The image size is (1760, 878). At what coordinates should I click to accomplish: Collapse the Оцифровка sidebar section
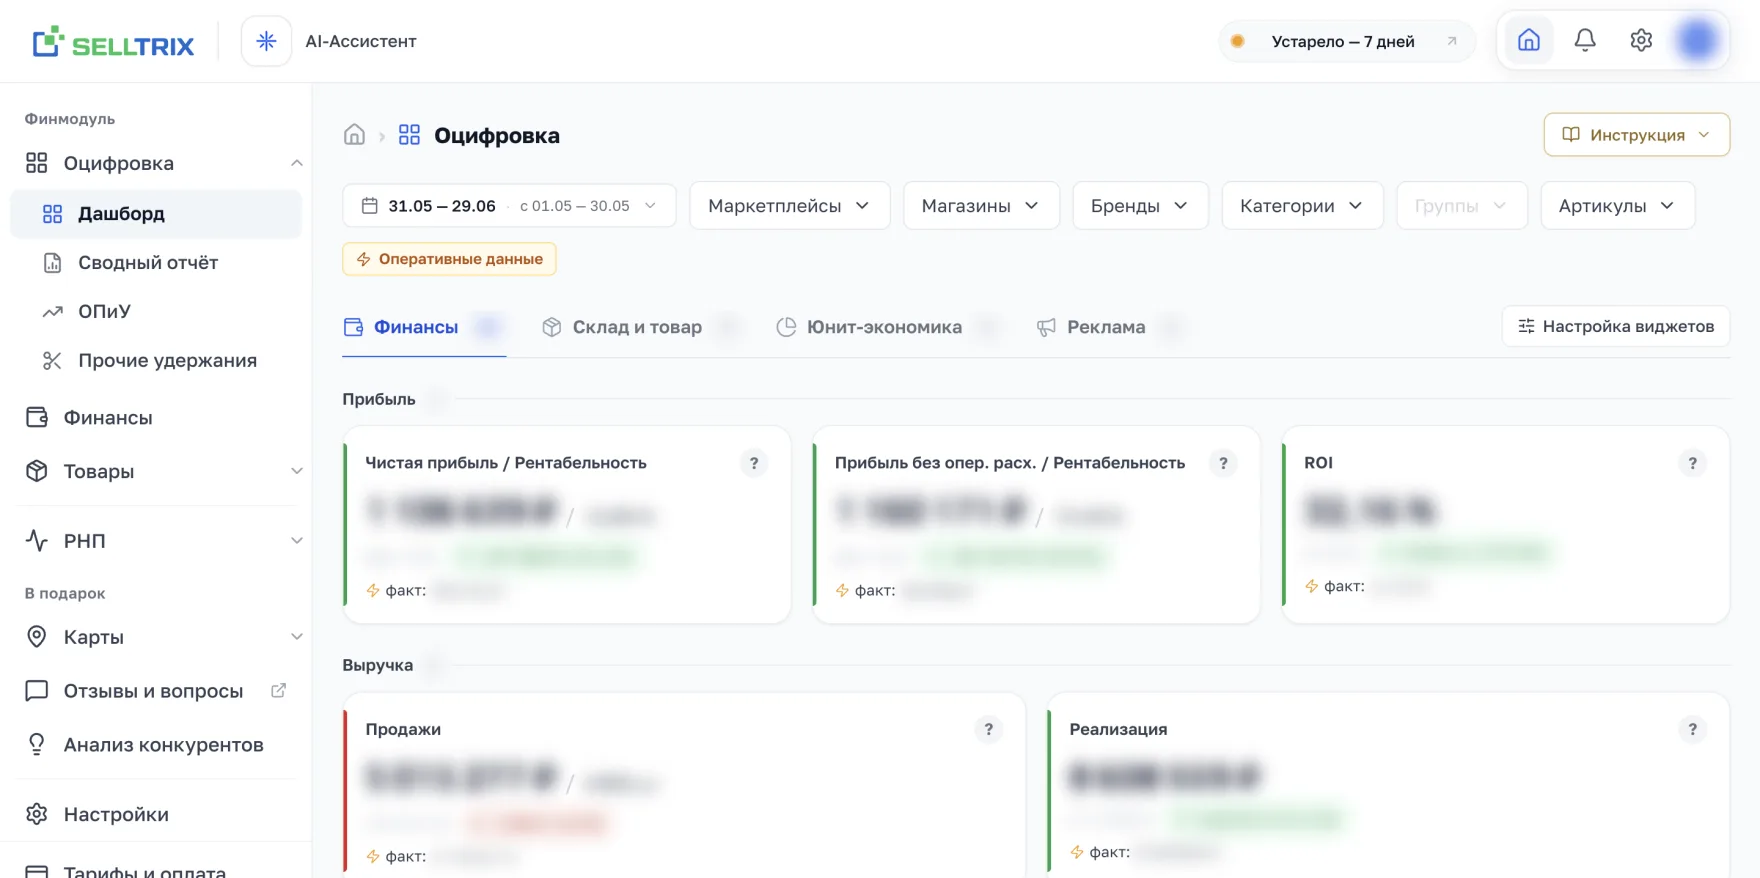(x=296, y=163)
